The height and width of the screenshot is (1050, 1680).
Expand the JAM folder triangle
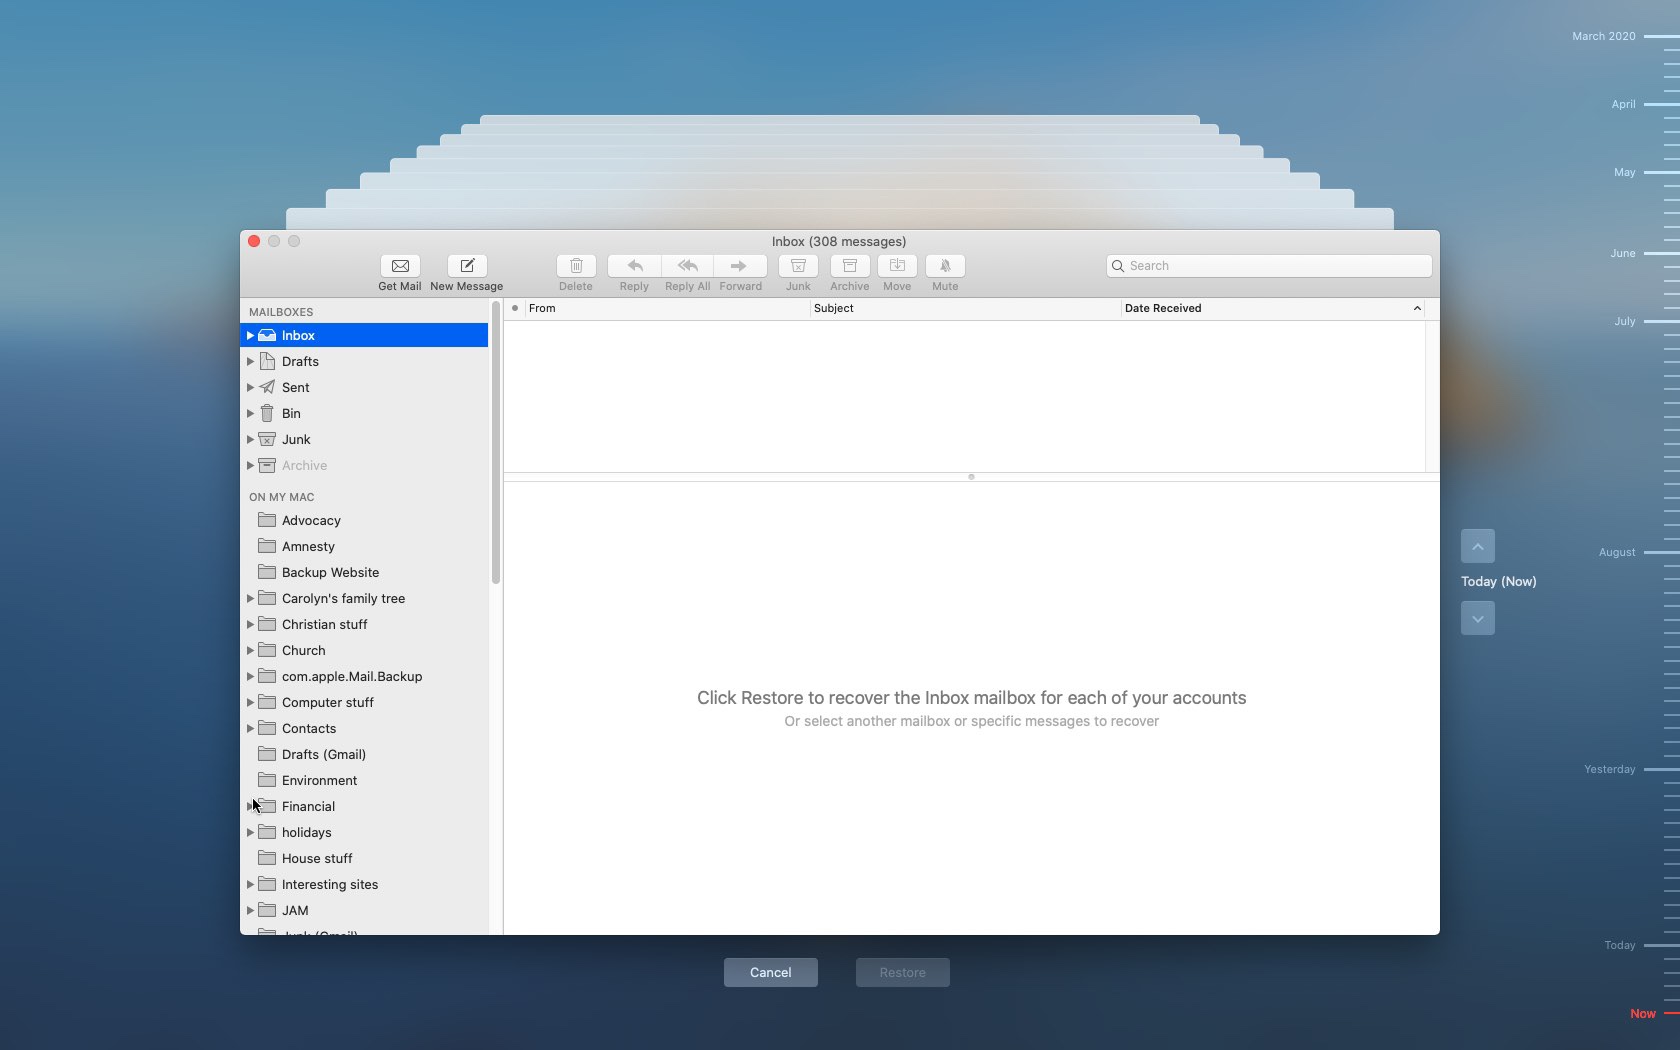coord(250,910)
